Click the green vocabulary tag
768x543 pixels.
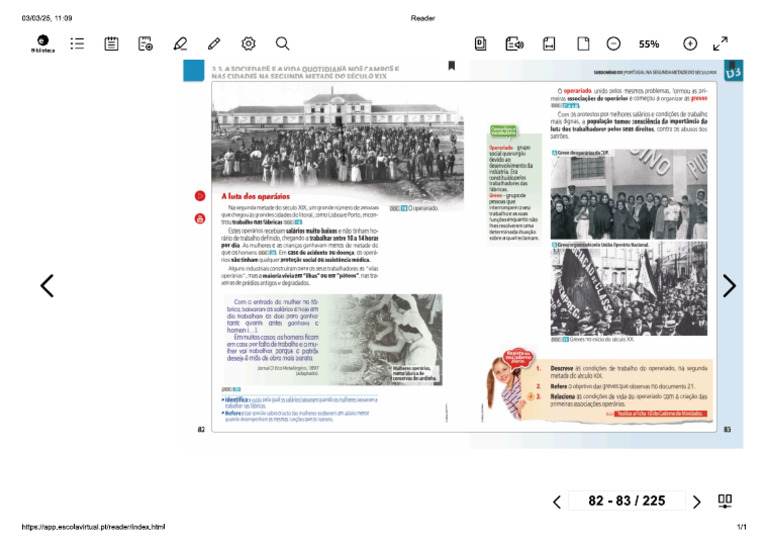tap(503, 131)
